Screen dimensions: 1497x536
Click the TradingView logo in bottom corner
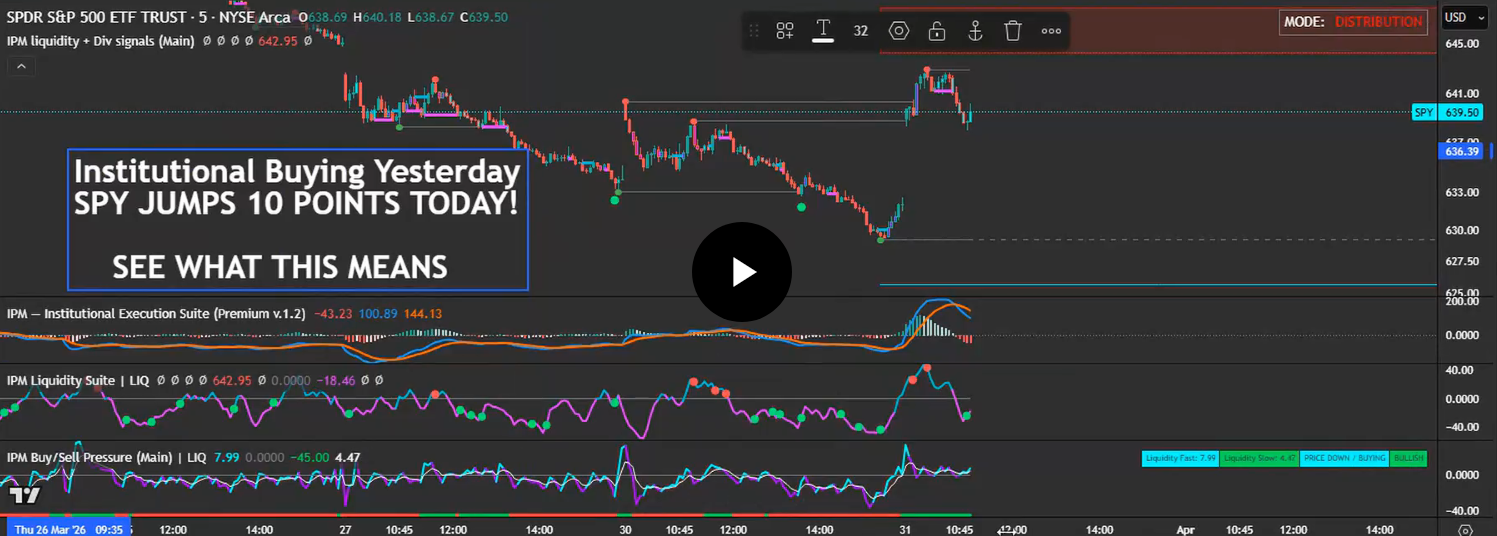(x=24, y=494)
